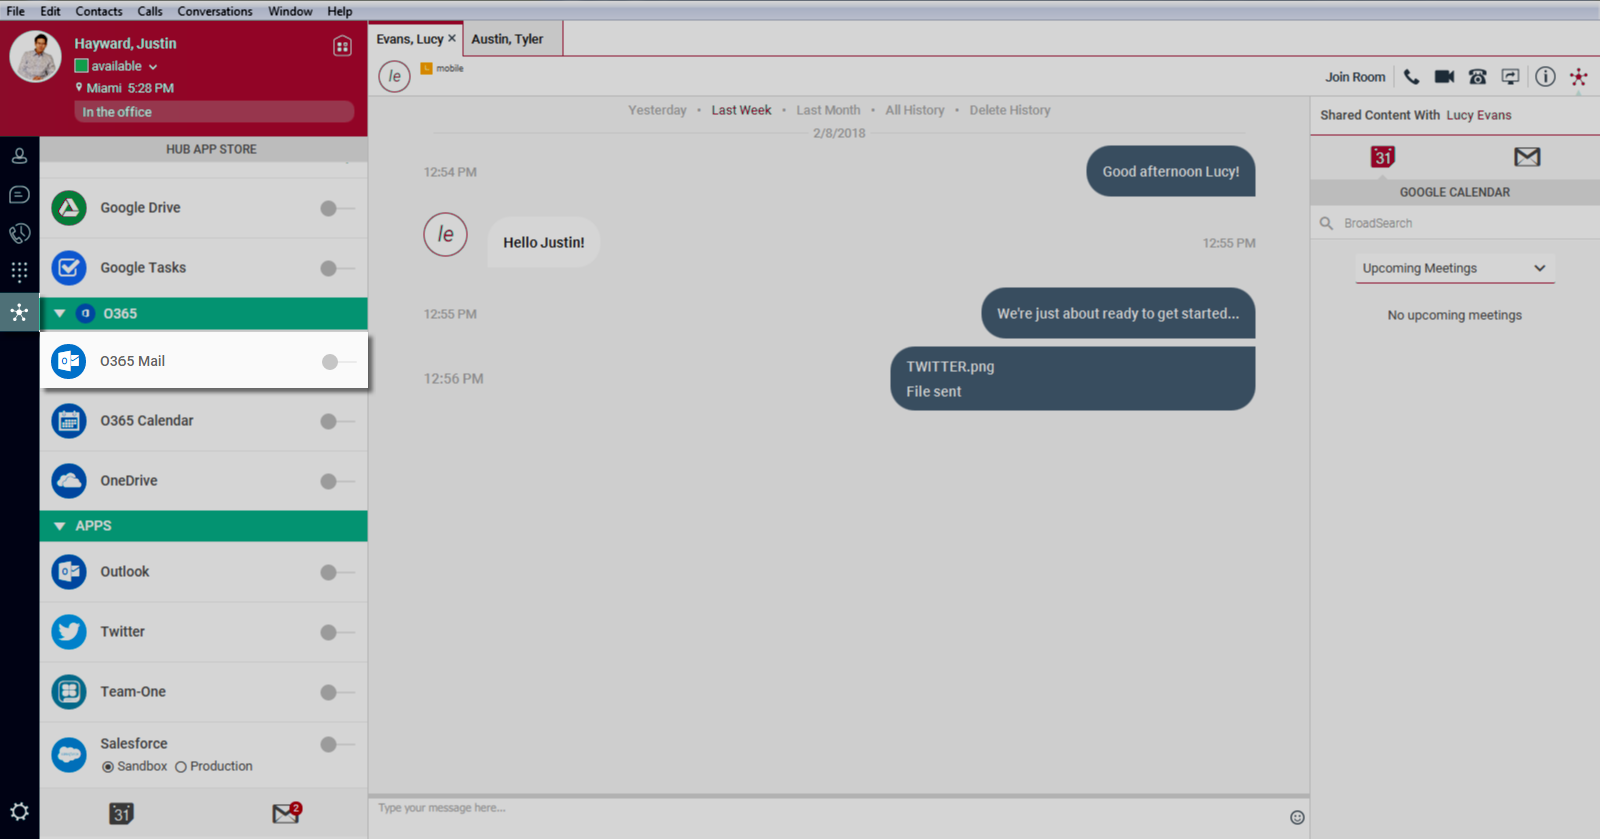Click the Twitter app icon
The height and width of the screenshot is (839, 1600).
point(69,632)
